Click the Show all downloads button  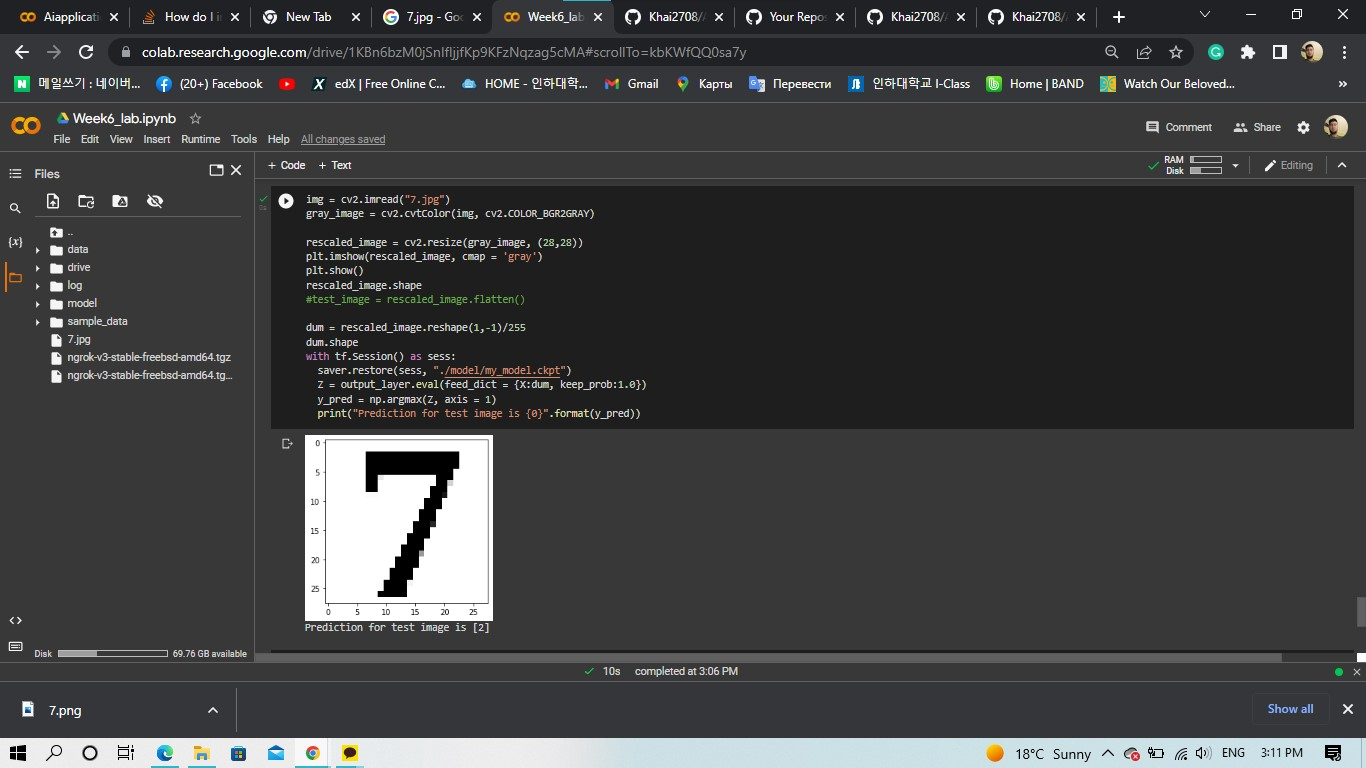[1290, 709]
